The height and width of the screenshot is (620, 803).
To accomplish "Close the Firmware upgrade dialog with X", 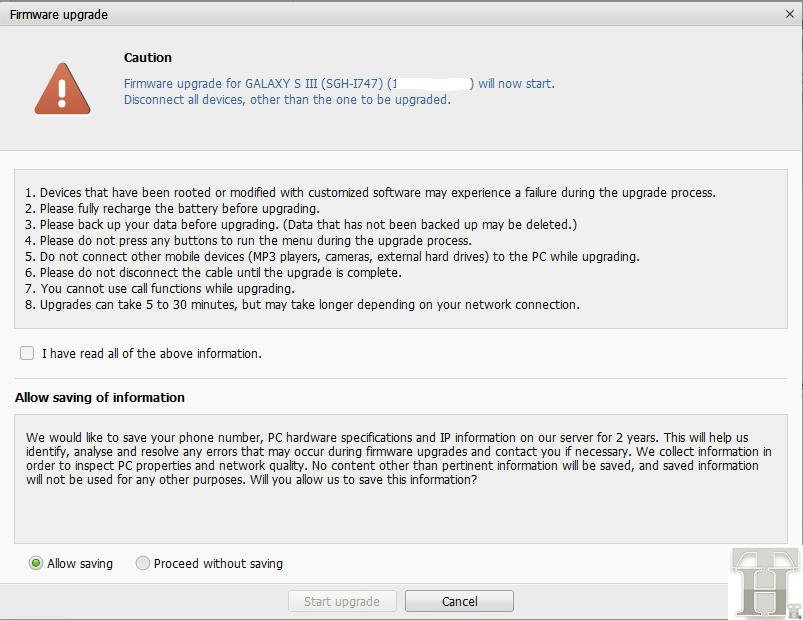I will [x=790, y=15].
